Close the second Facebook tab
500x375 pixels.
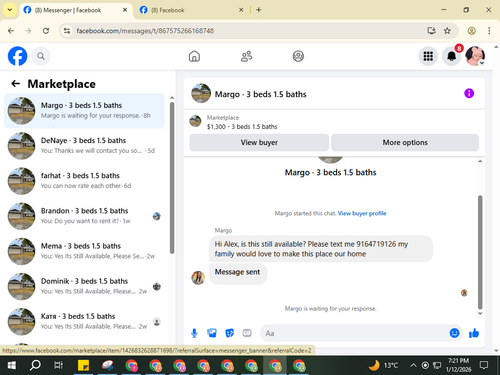[241, 10]
